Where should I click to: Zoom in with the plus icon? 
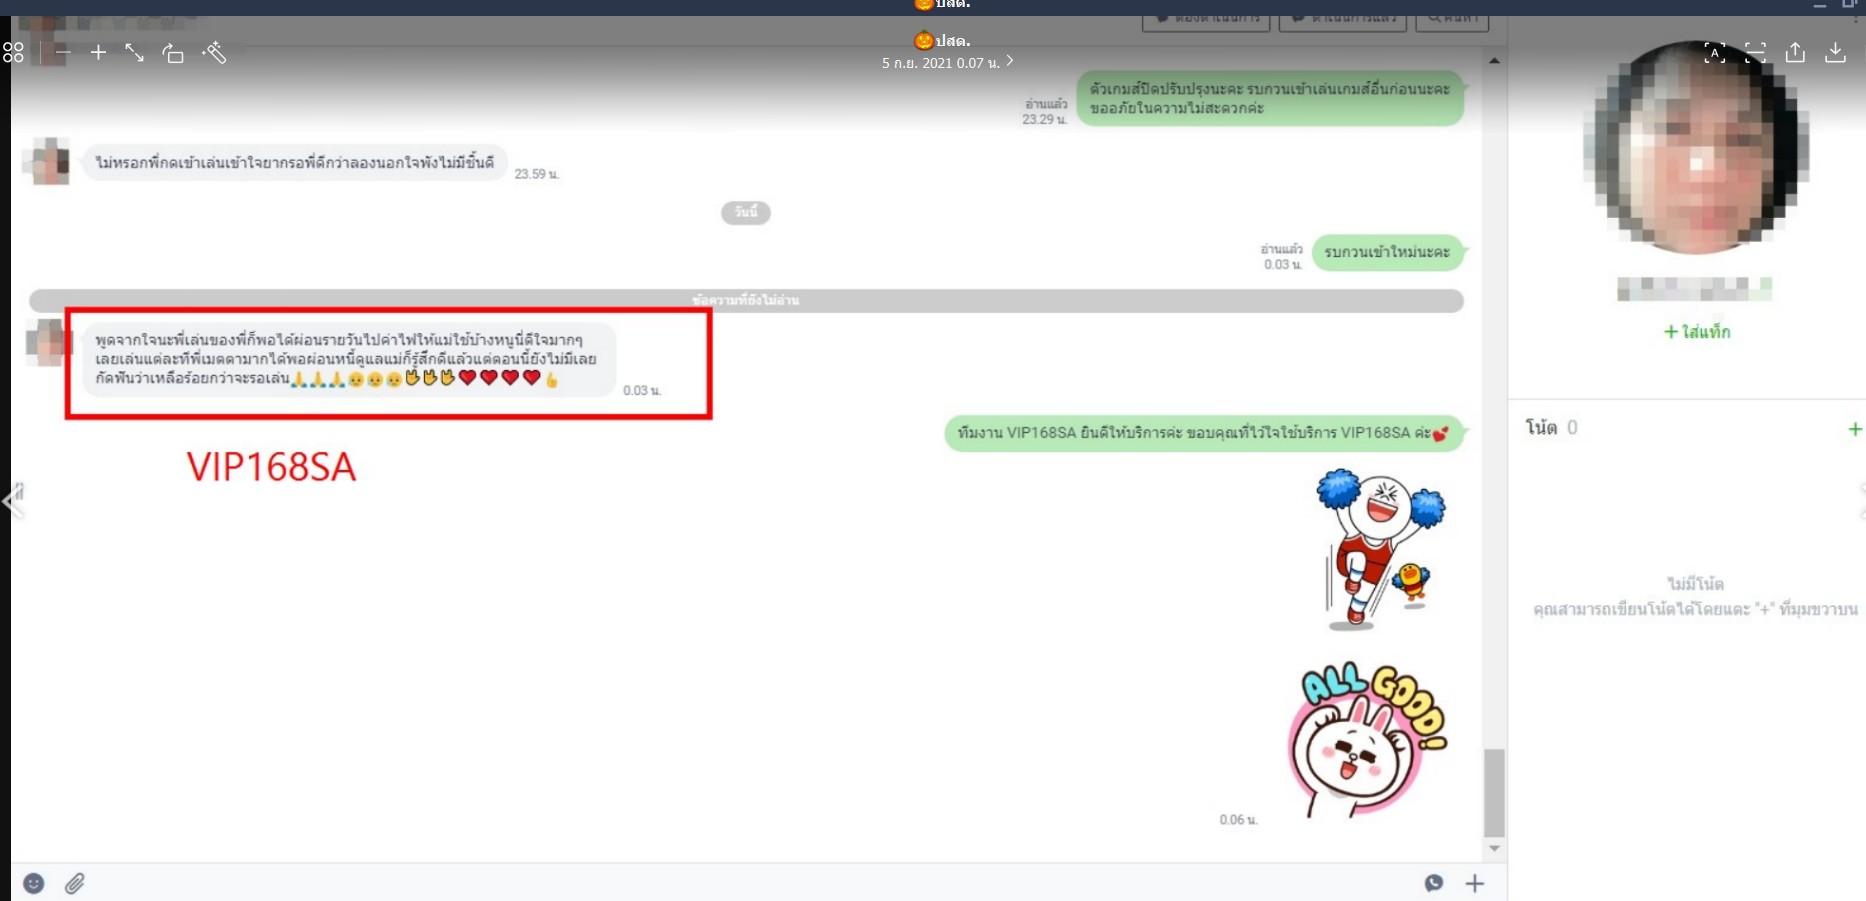click(98, 52)
